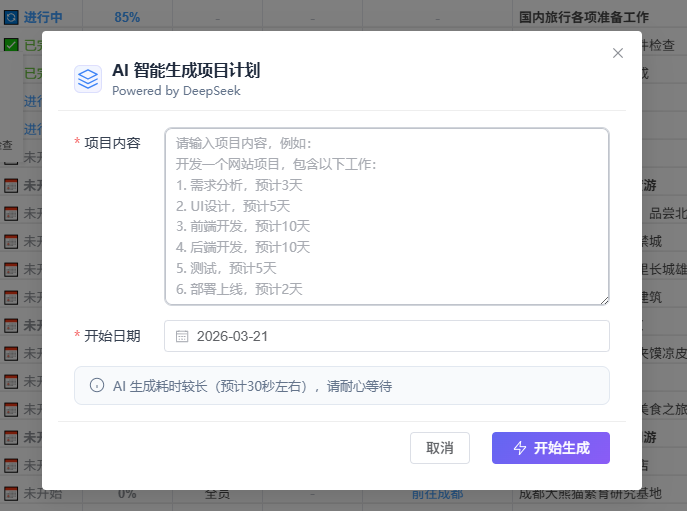
Task: Close the AI project plan dialog
Action: pos(618,53)
